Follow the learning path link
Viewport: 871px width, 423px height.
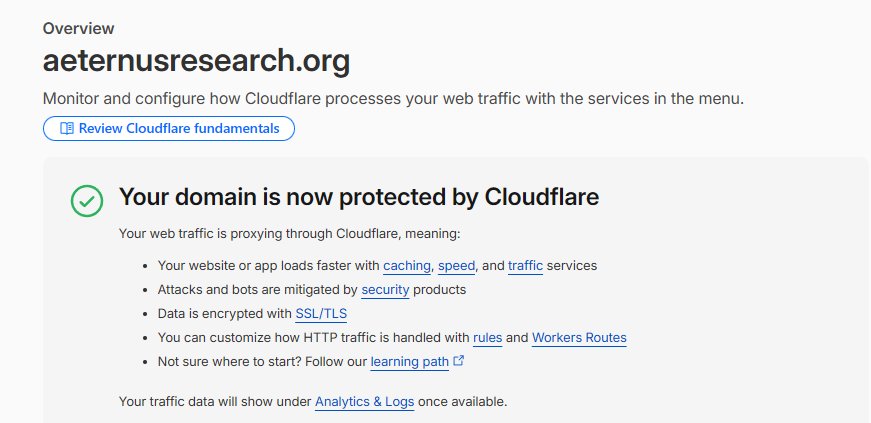pos(410,362)
